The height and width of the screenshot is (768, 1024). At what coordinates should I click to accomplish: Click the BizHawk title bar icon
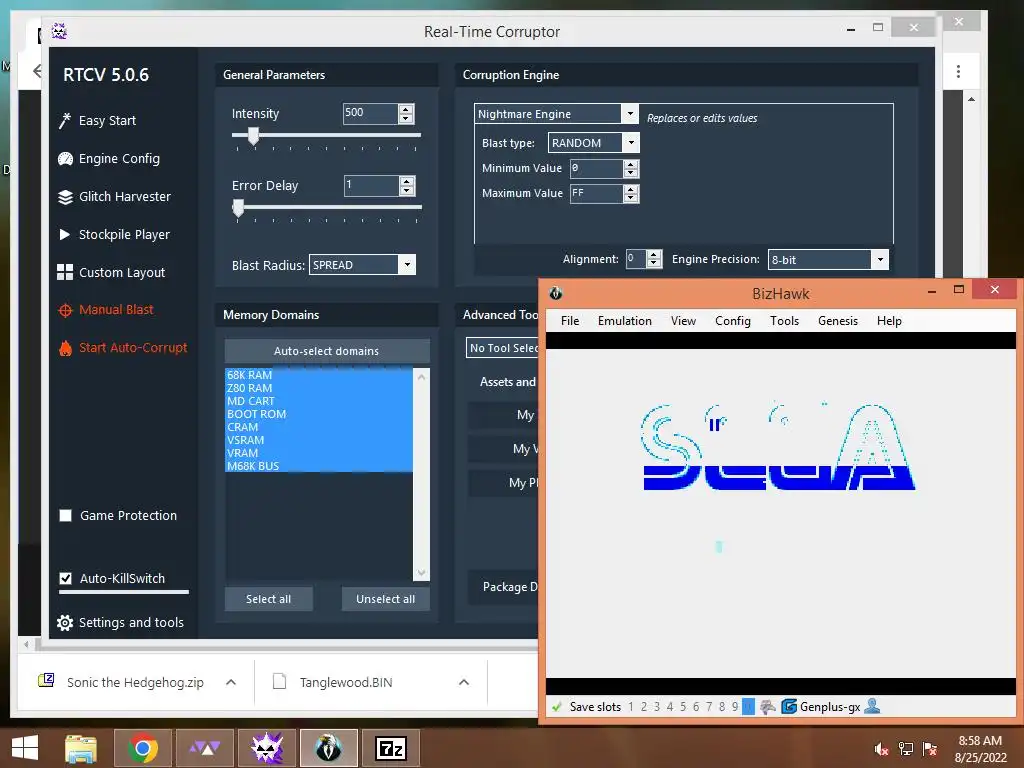(556, 293)
